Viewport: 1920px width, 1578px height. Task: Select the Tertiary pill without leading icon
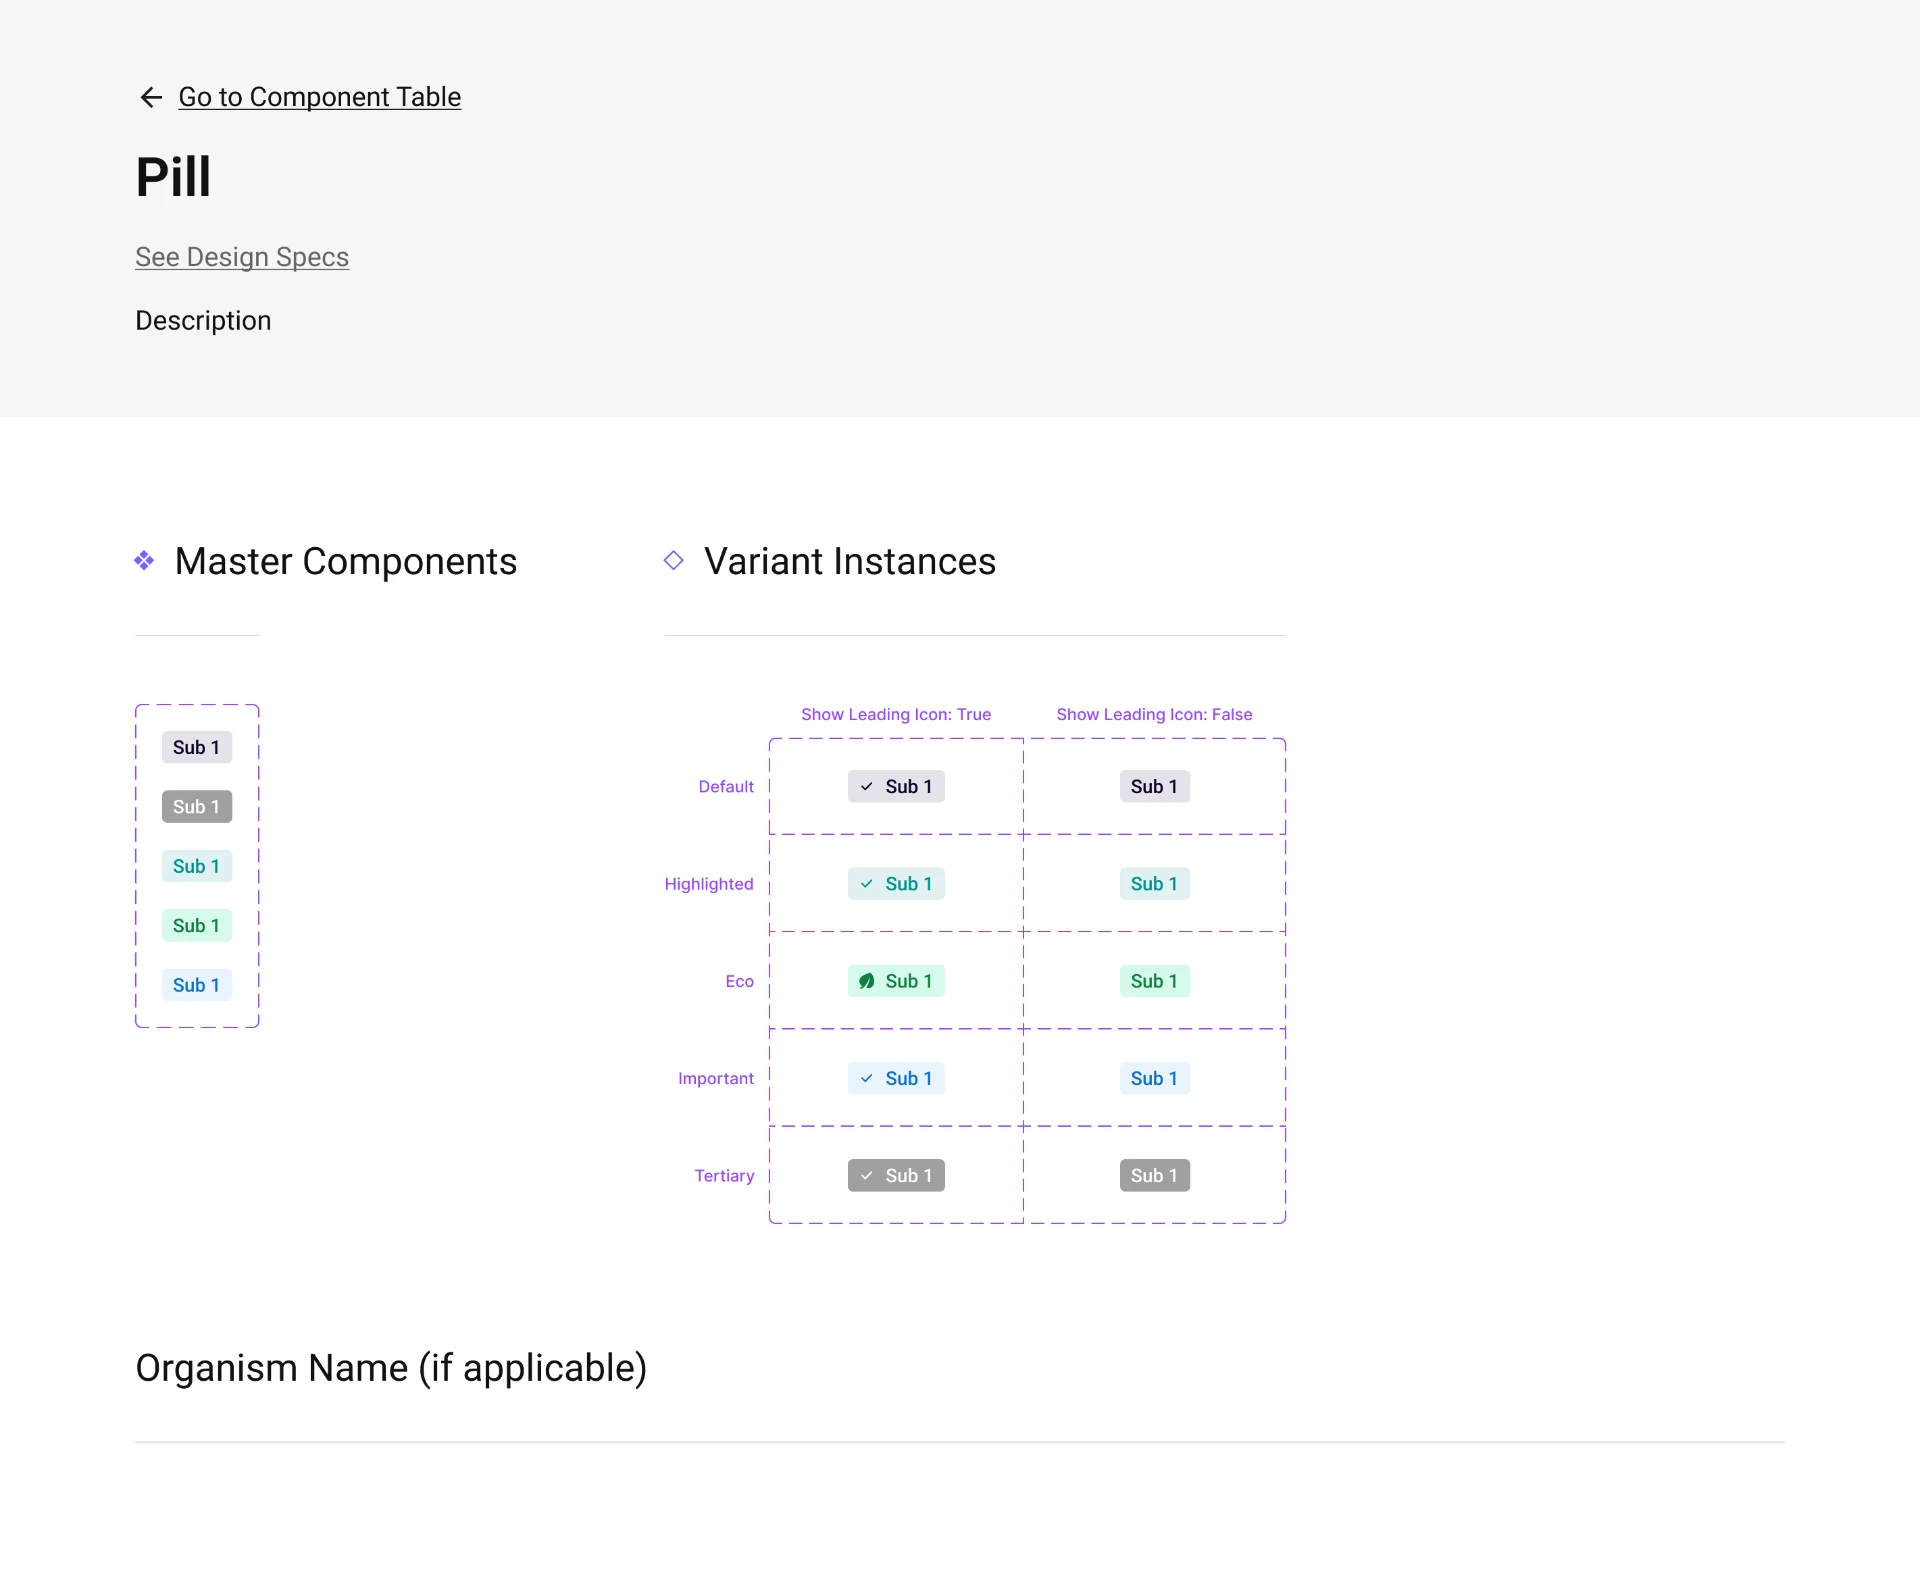pos(1155,1176)
